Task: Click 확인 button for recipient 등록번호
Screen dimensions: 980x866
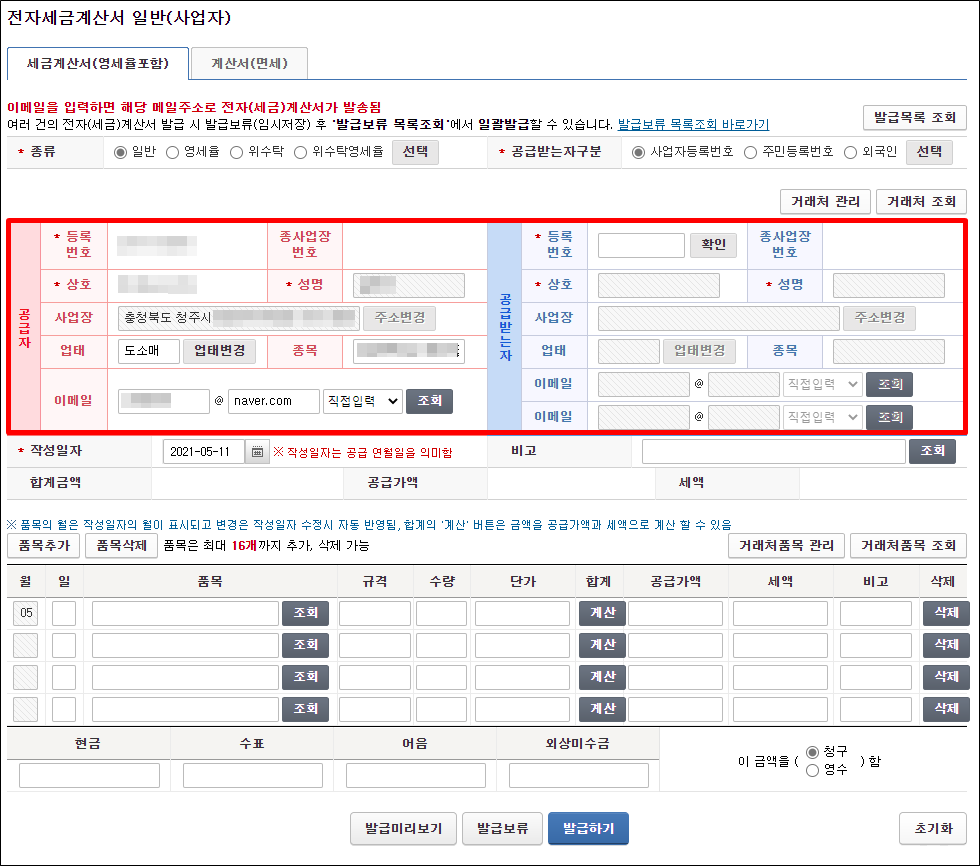Action: coord(713,245)
